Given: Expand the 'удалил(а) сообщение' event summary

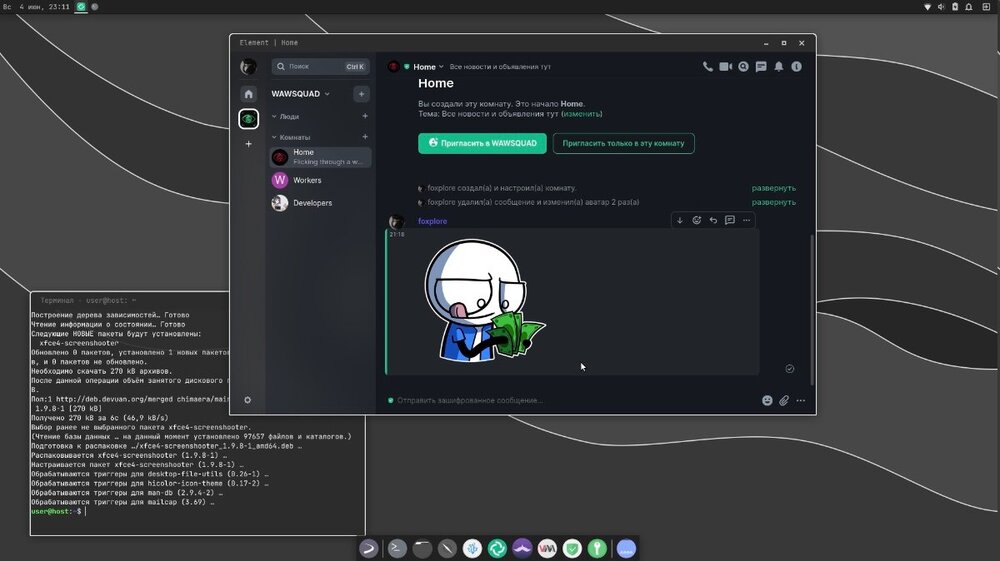Looking at the screenshot, I should (x=774, y=202).
